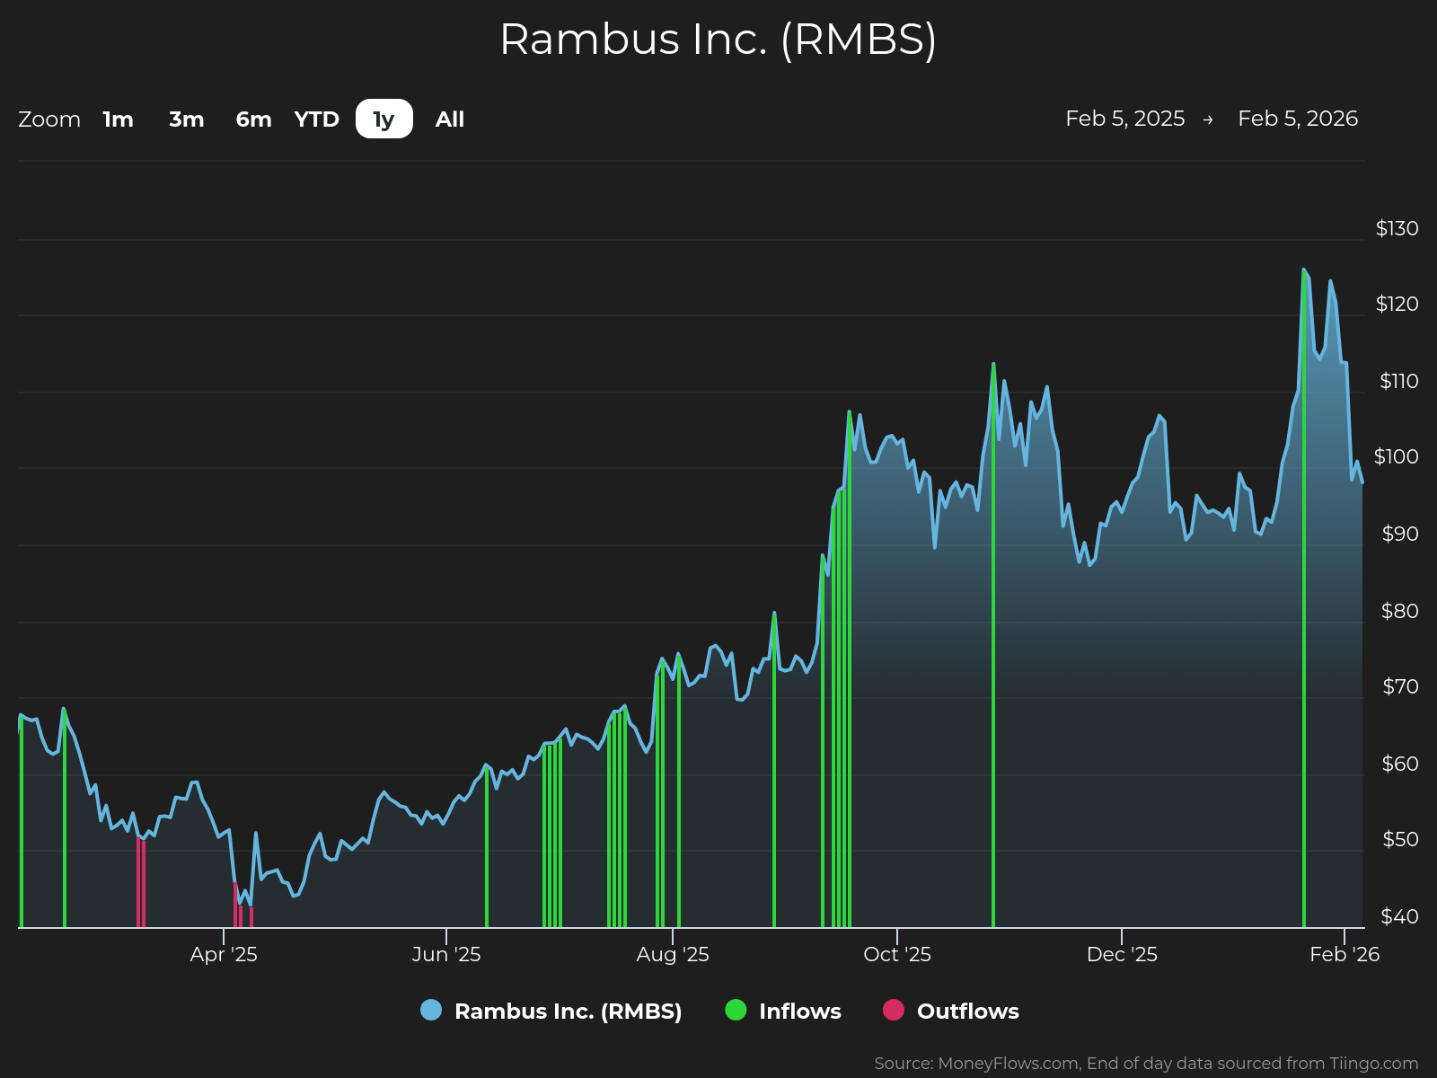Click the $60 y-axis label
1437x1078 pixels.
pyautogui.click(x=1400, y=764)
